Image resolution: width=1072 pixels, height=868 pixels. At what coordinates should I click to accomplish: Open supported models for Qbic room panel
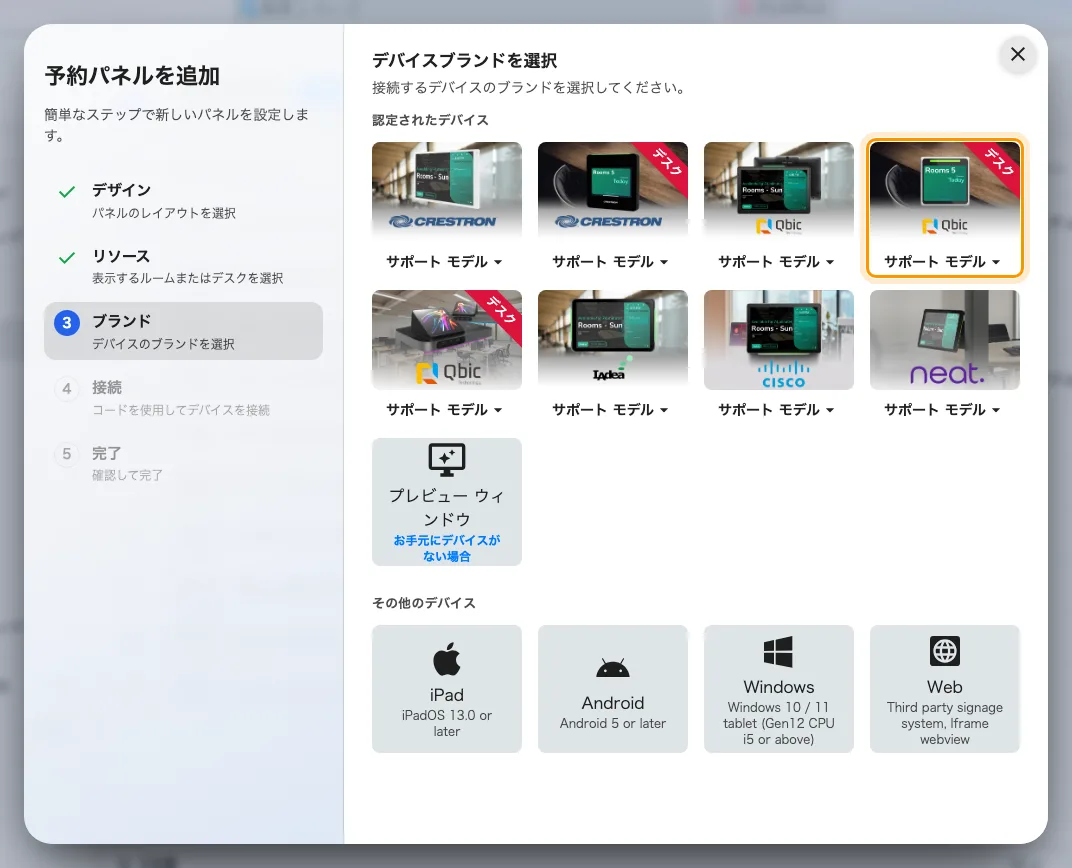[777, 262]
